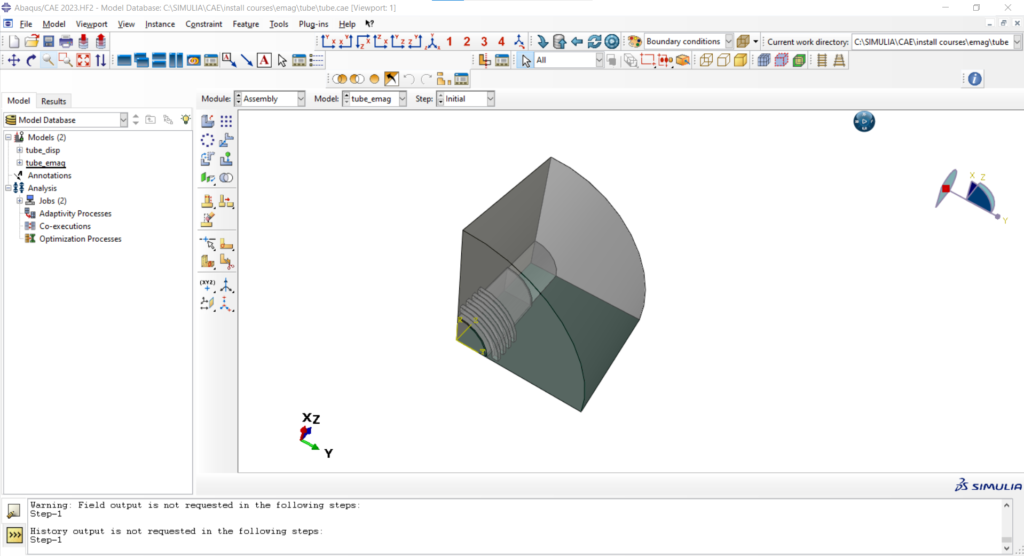Click the Undo icon in display group toolbar
Screen dimensions: 1024x556
click(x=409, y=79)
